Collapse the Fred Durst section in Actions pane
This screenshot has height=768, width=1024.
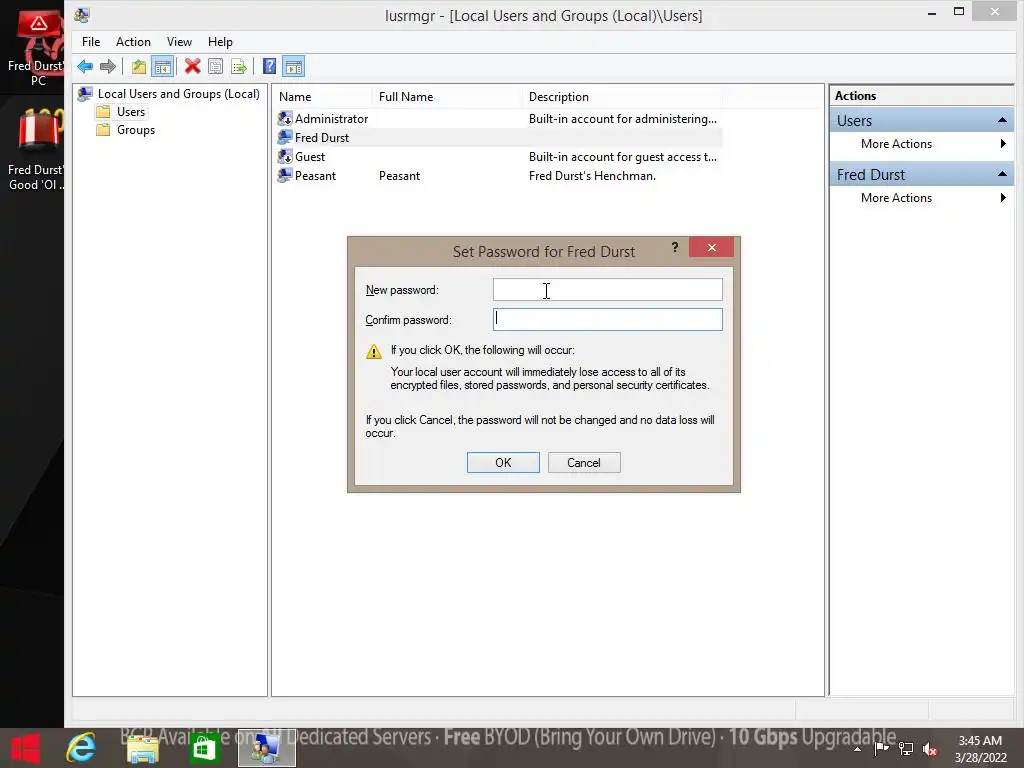[1002, 174]
